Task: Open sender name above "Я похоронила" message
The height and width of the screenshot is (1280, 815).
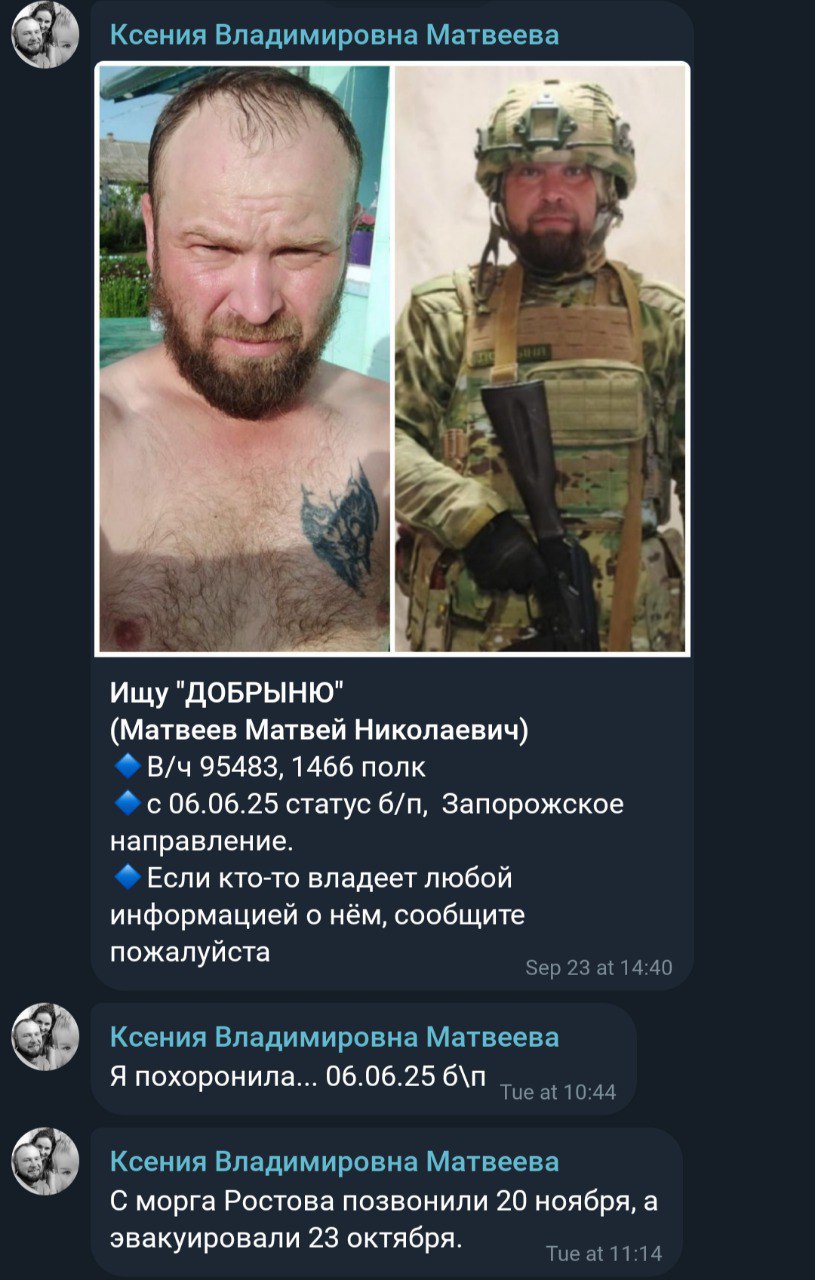Action: click(x=334, y=1036)
